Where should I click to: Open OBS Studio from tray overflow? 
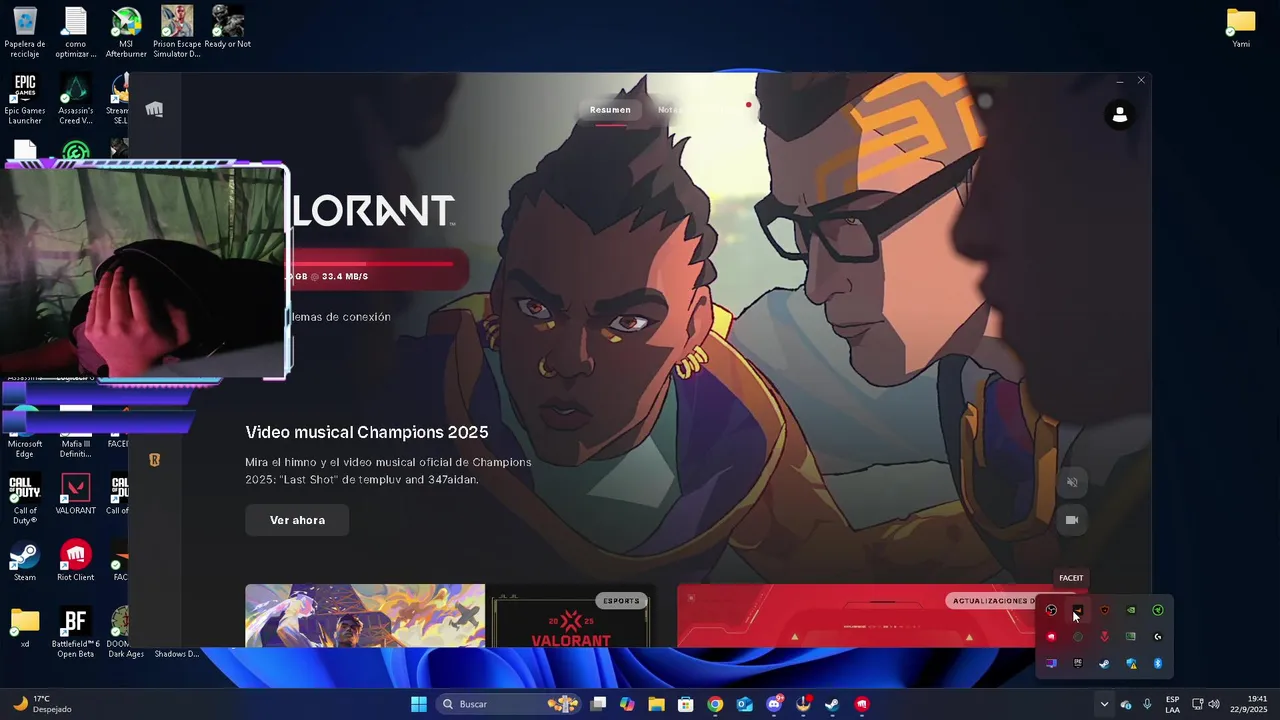click(x=1051, y=610)
